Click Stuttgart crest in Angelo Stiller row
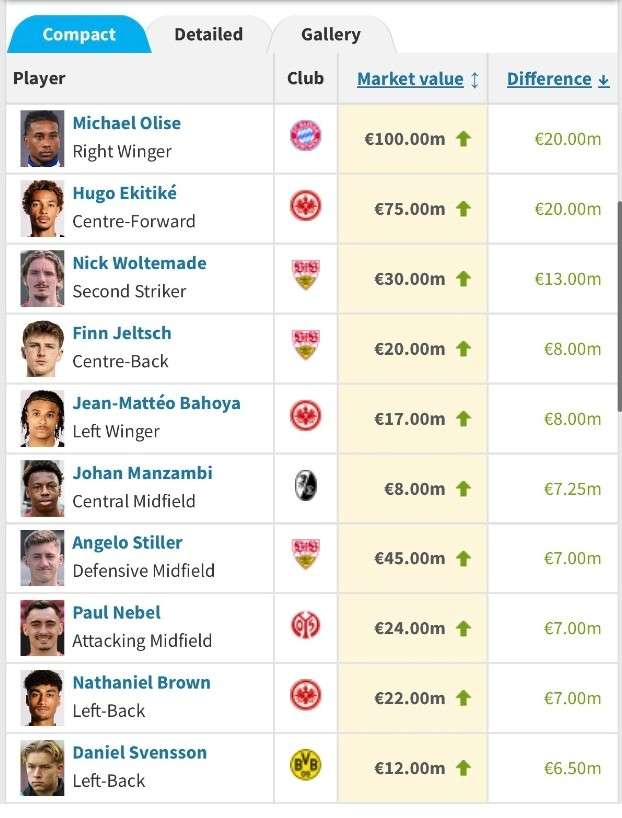The image size is (622, 818). [x=305, y=554]
